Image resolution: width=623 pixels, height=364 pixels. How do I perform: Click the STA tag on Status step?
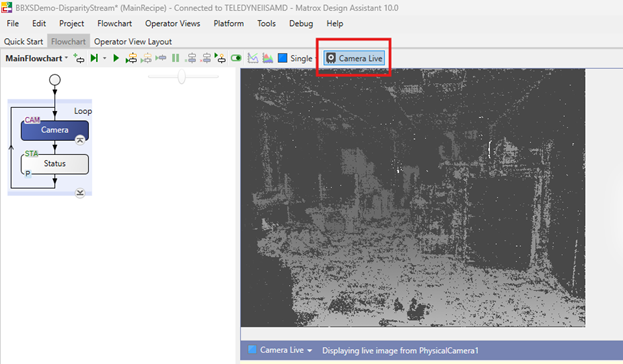coord(31,153)
